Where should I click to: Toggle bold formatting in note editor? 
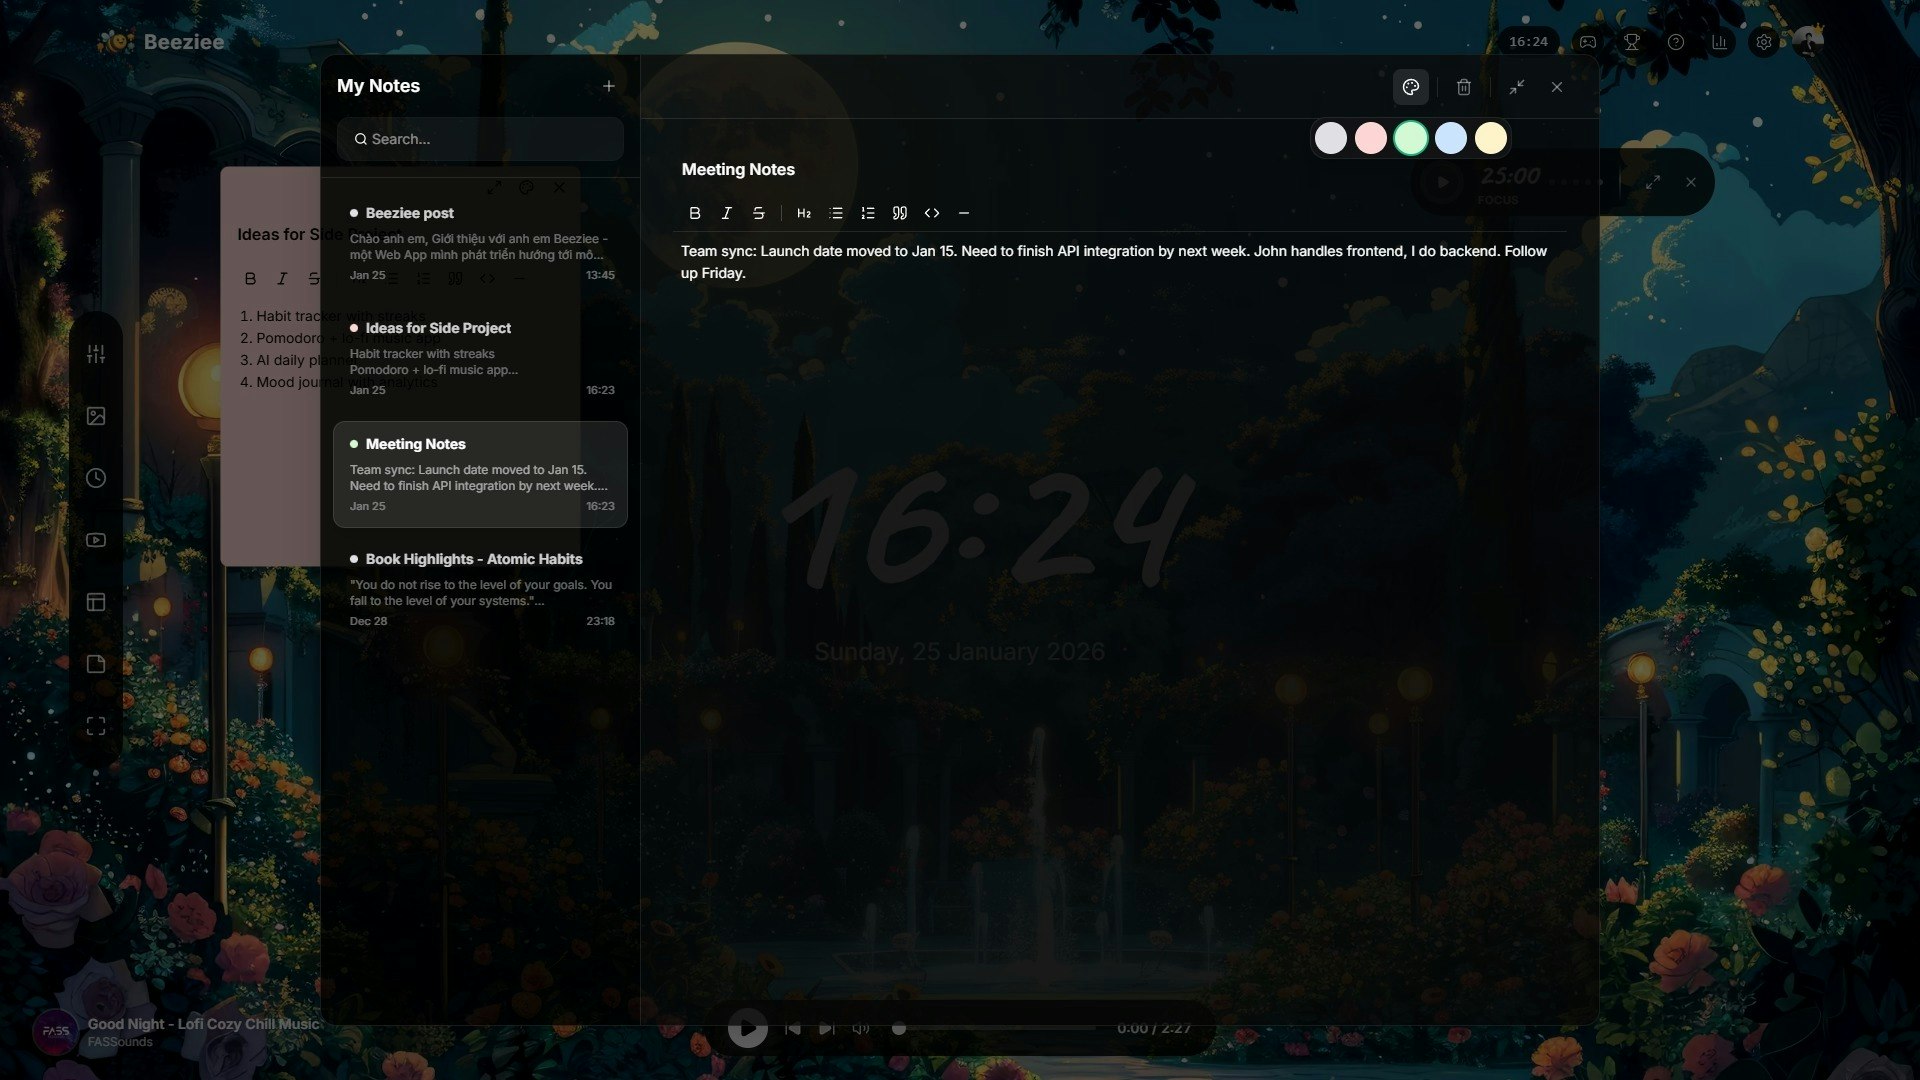point(695,213)
